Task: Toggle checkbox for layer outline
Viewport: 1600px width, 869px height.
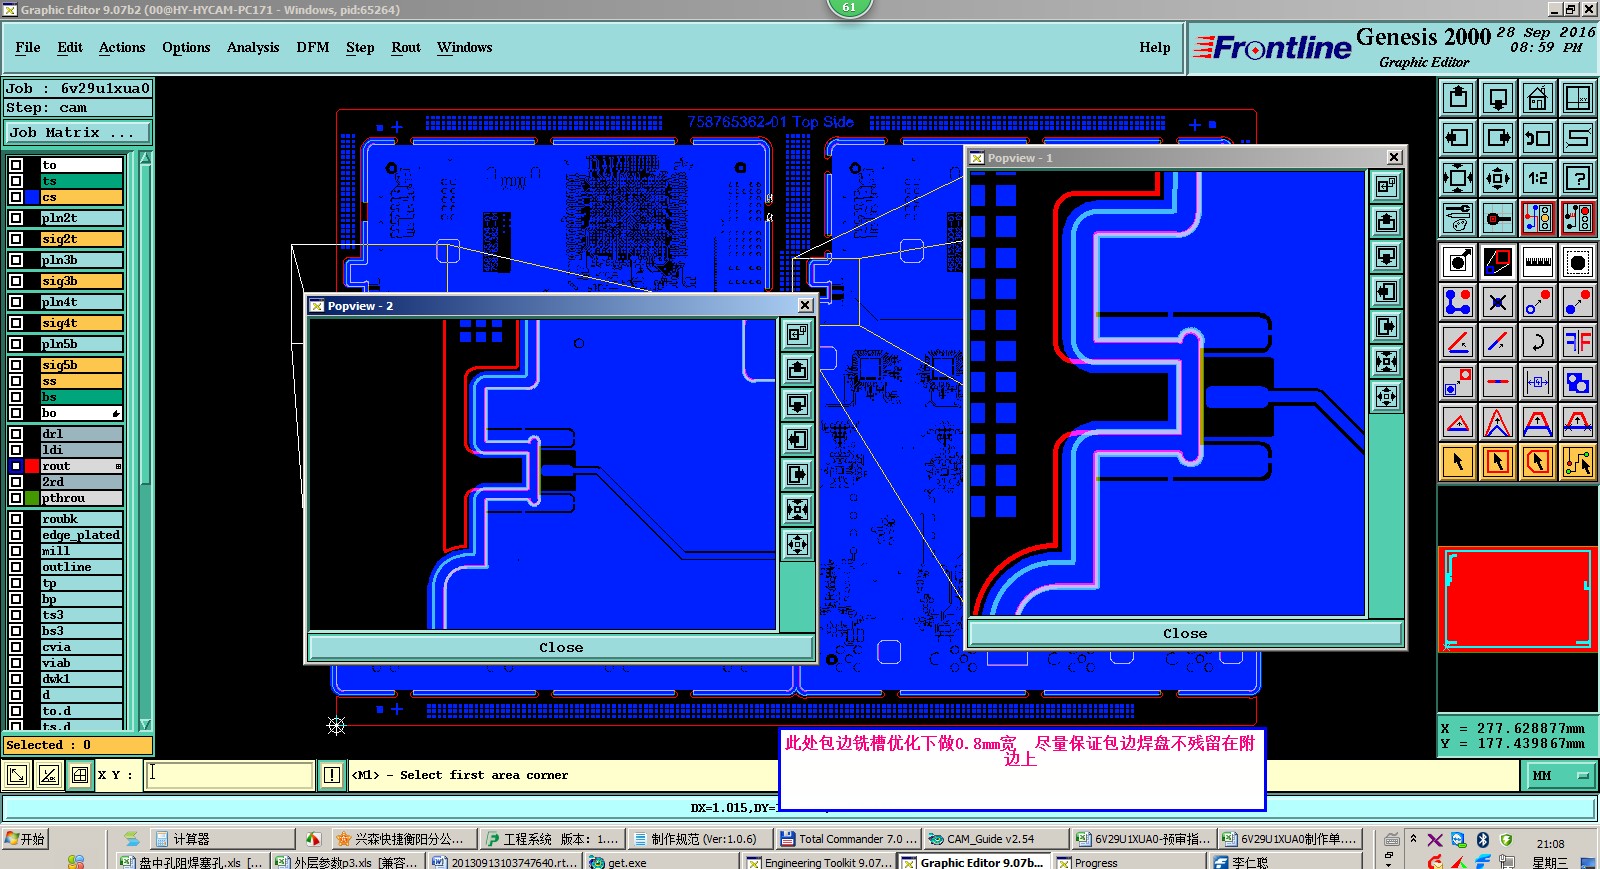Action: point(16,567)
